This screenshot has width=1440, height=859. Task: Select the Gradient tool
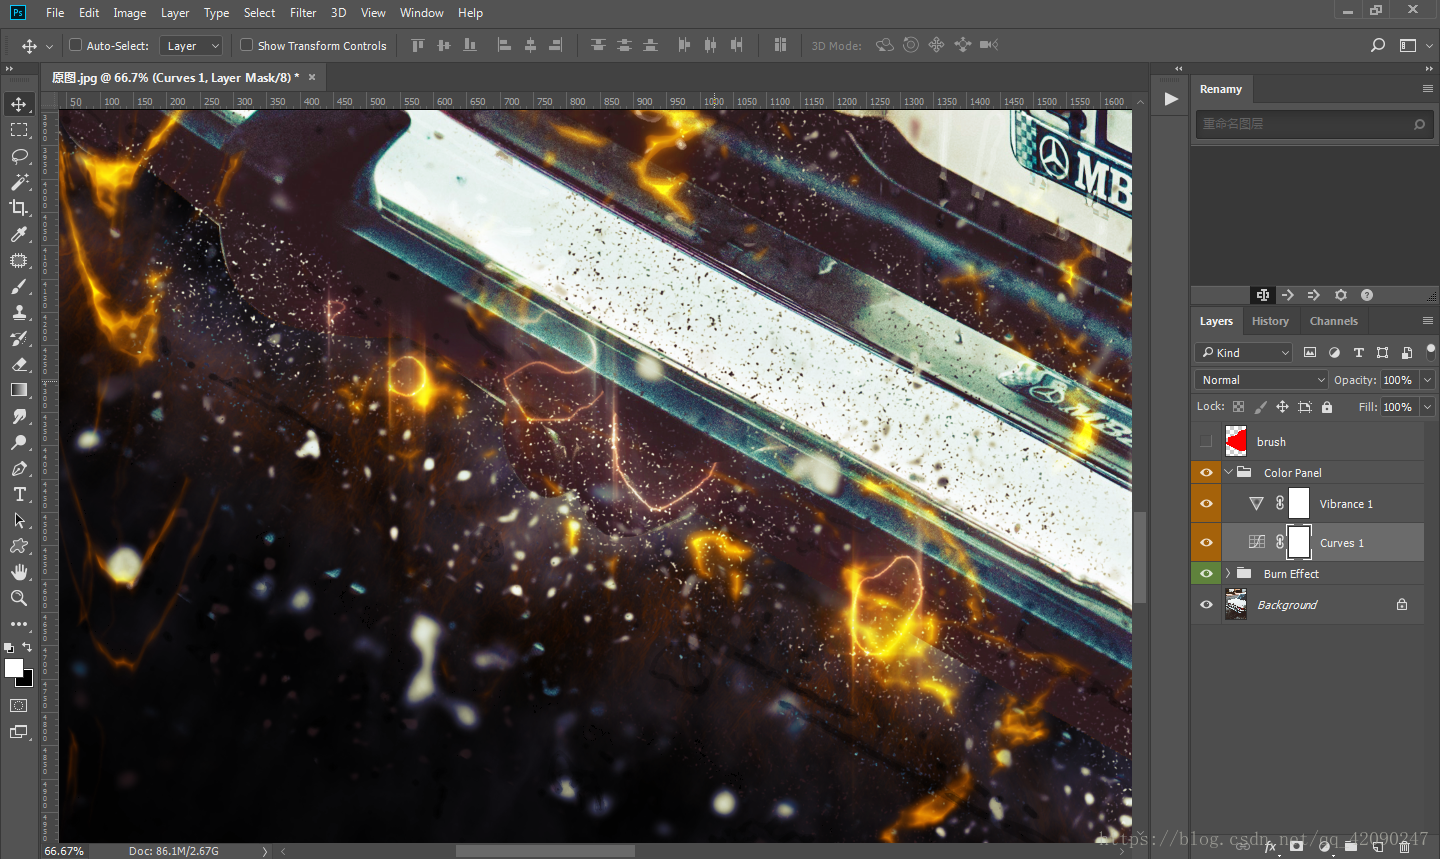[x=19, y=390]
